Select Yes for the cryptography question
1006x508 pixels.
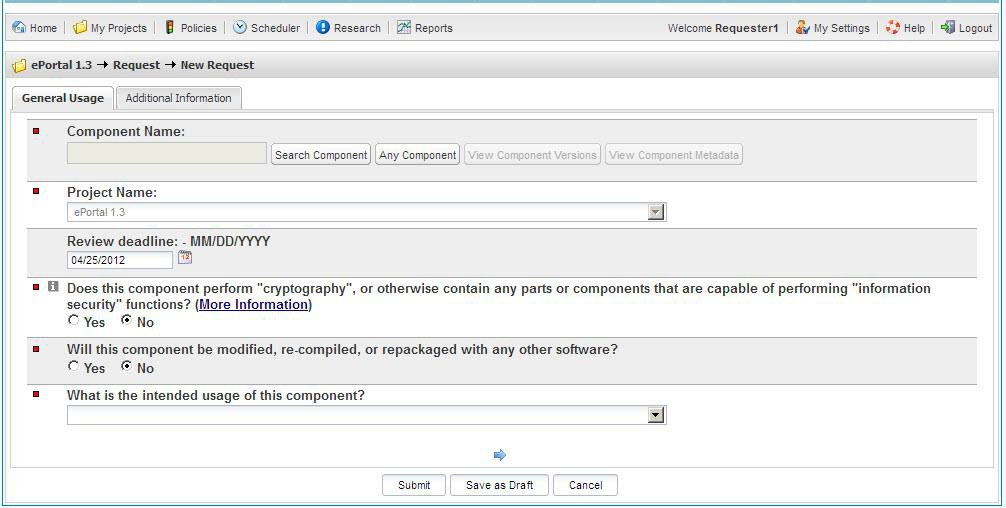click(x=74, y=321)
